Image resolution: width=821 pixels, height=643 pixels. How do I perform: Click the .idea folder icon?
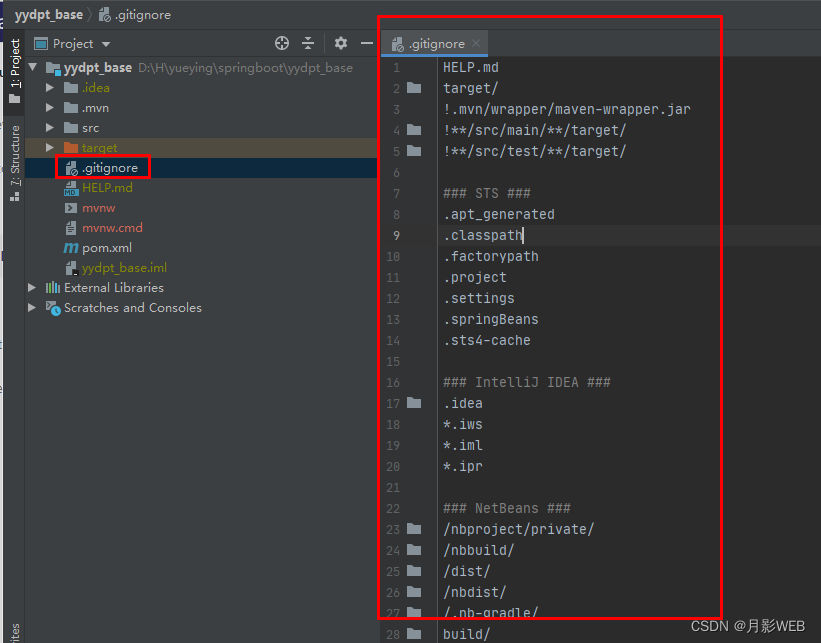pos(71,87)
